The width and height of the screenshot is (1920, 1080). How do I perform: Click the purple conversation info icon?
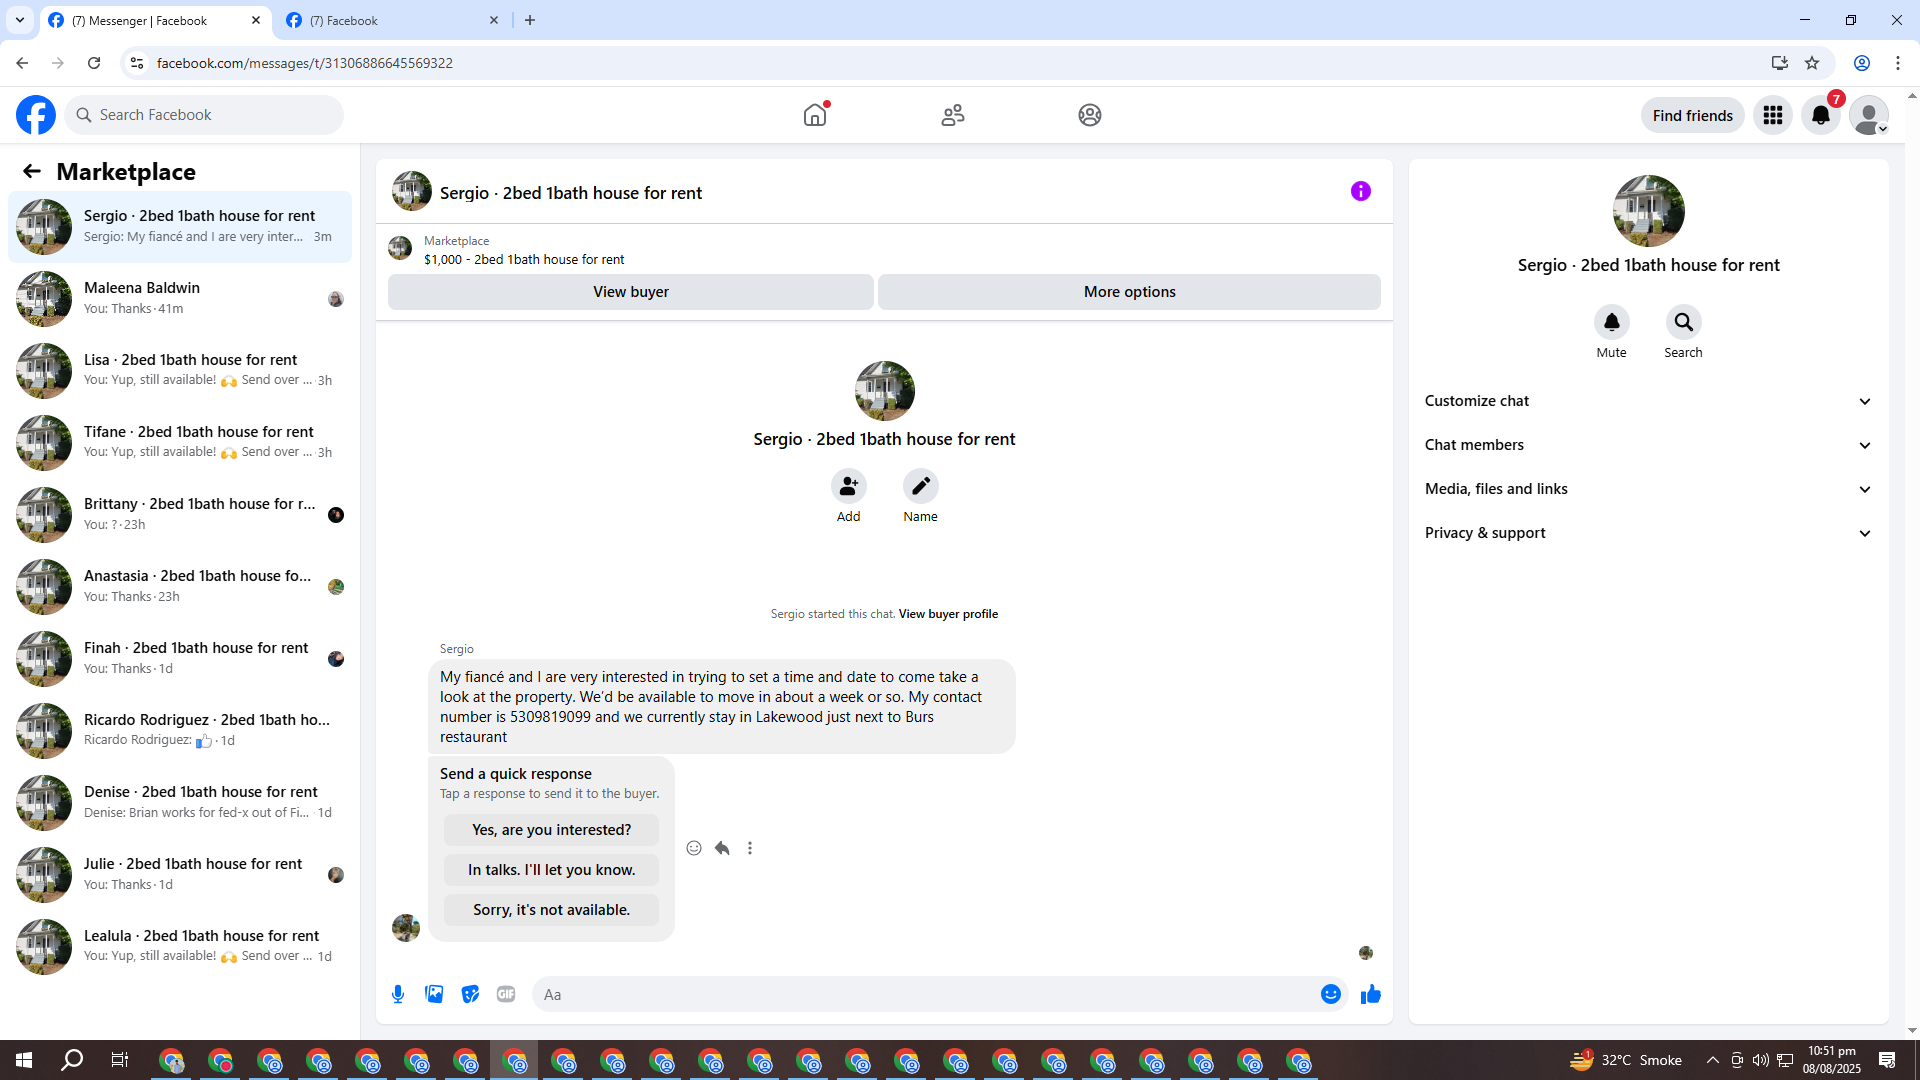coord(1360,191)
